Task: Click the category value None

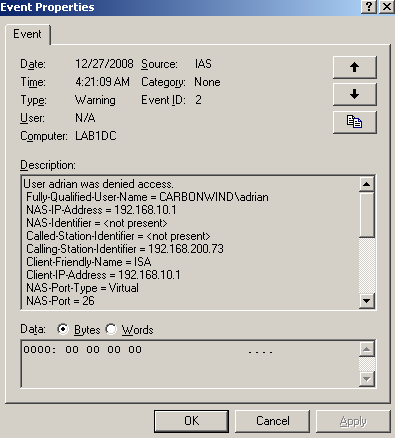Action: (207, 82)
